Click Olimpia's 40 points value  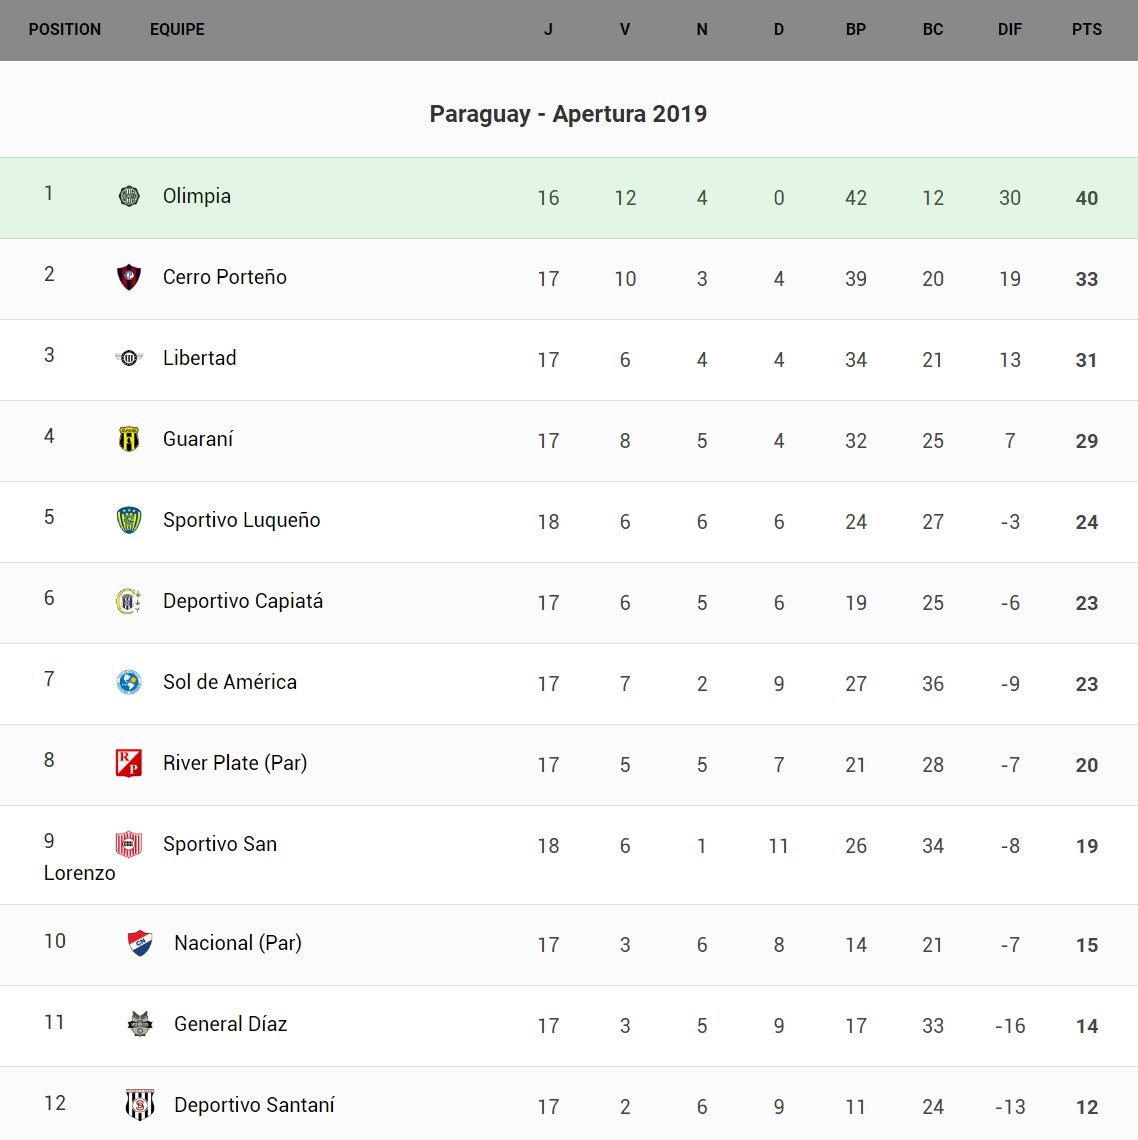point(1087,198)
